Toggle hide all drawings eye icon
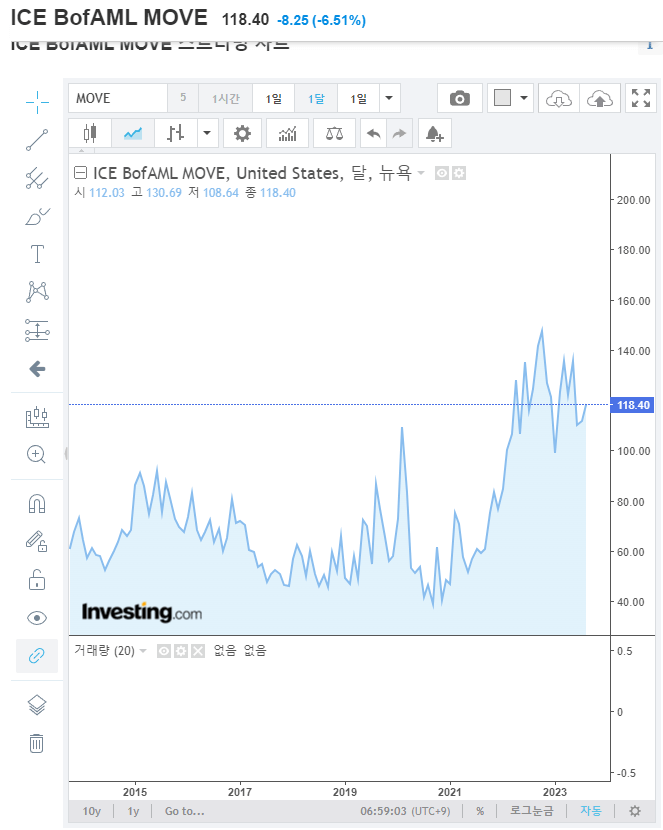 (x=37, y=618)
